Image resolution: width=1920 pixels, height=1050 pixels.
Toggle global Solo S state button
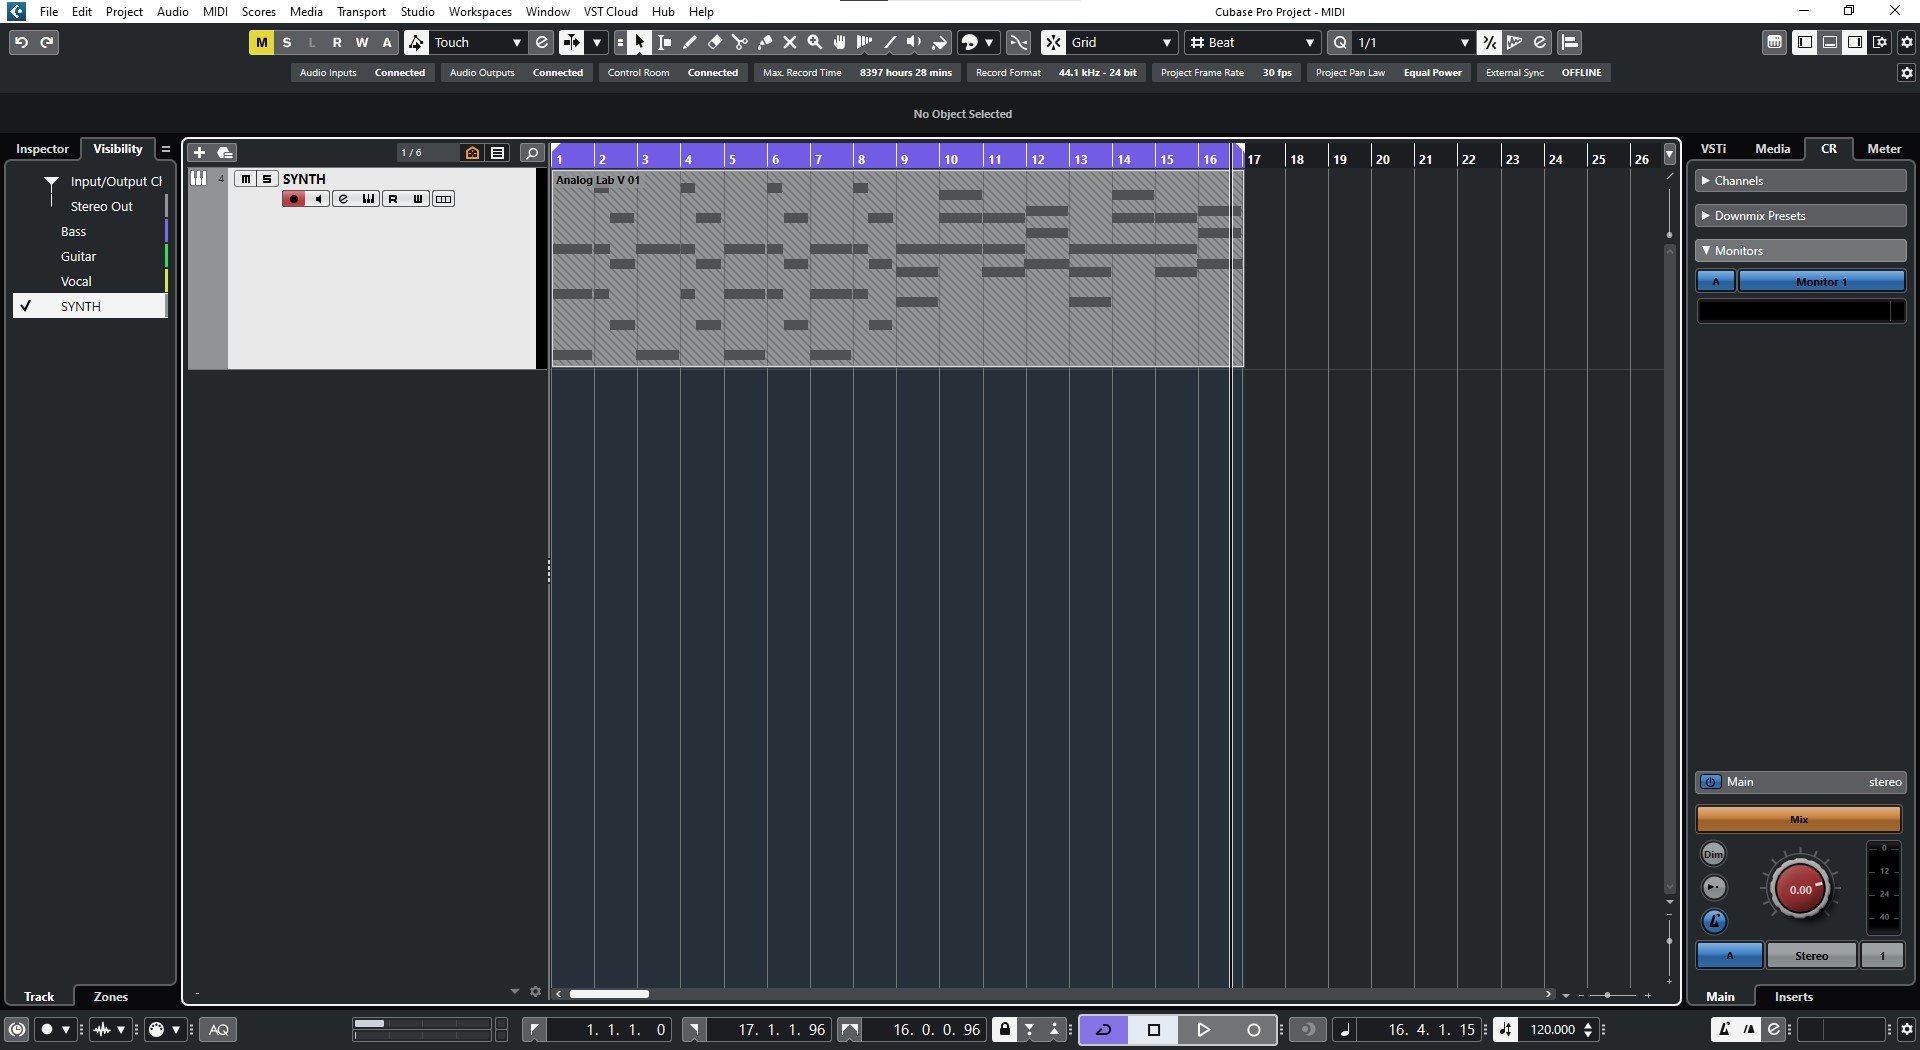point(287,42)
